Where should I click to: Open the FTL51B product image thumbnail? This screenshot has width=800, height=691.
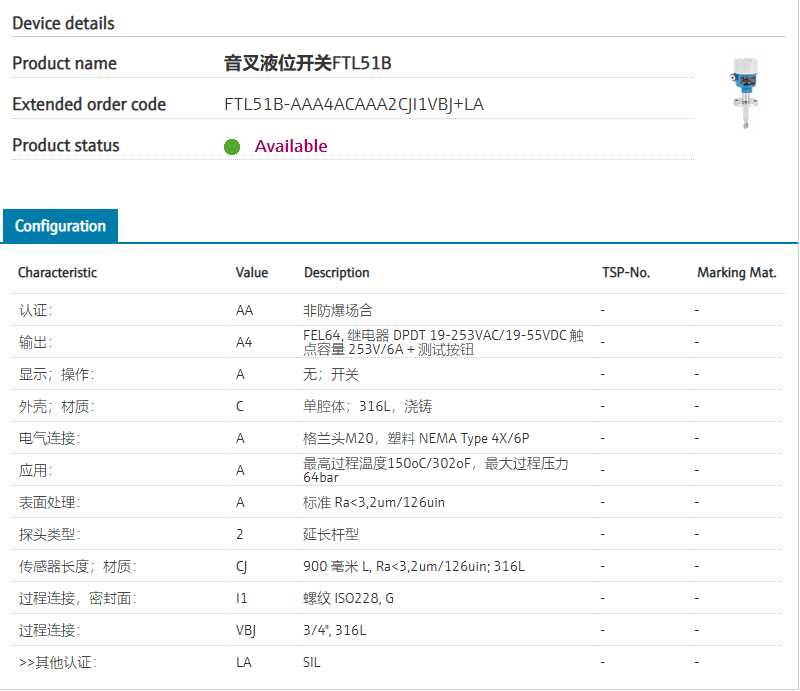[x=747, y=94]
